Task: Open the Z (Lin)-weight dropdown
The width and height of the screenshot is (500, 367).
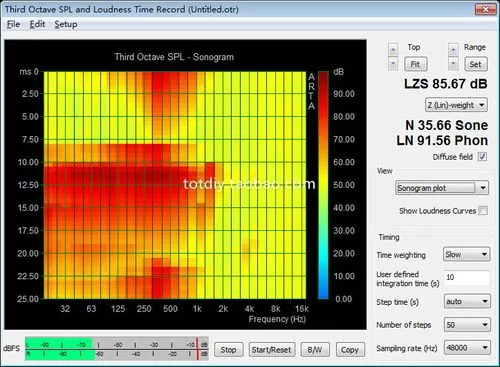Action: pos(456,105)
